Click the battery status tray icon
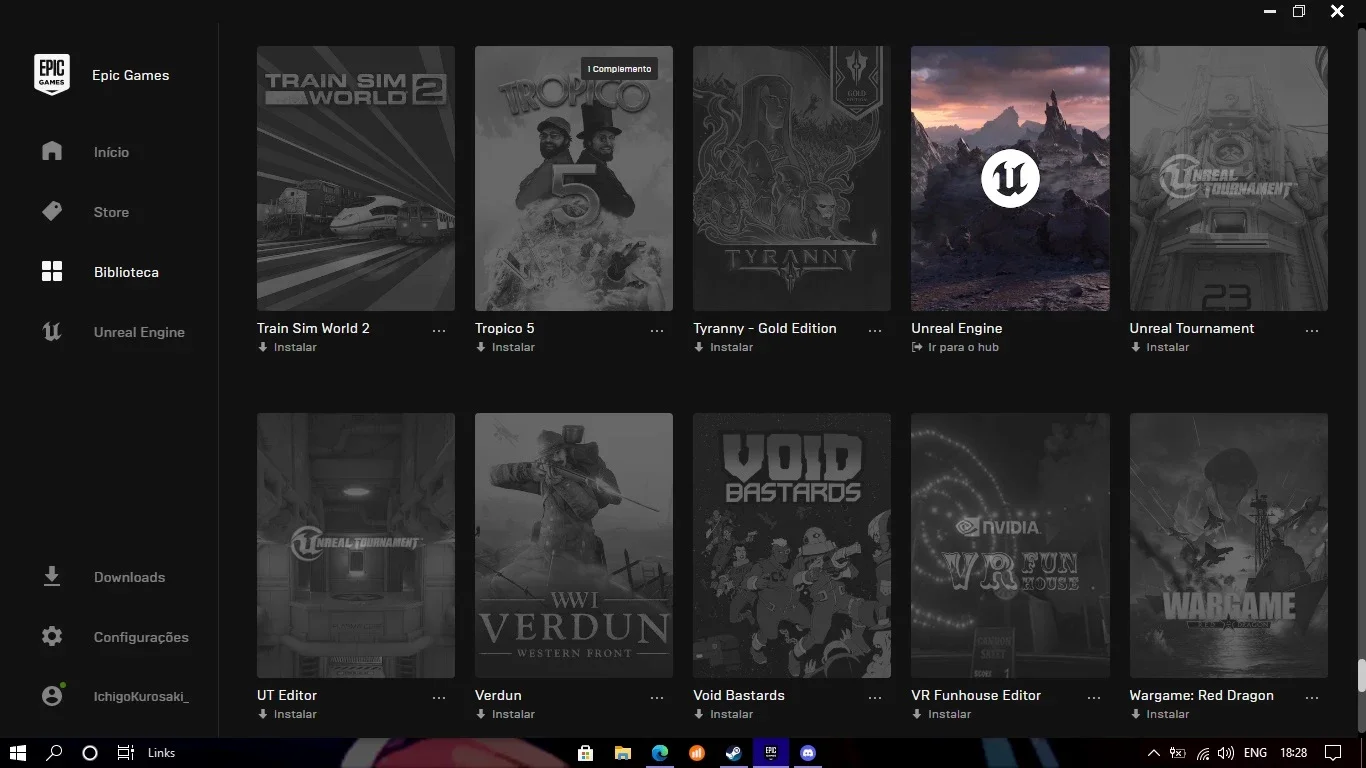Screen dimensions: 1366x768 coord(1178,753)
